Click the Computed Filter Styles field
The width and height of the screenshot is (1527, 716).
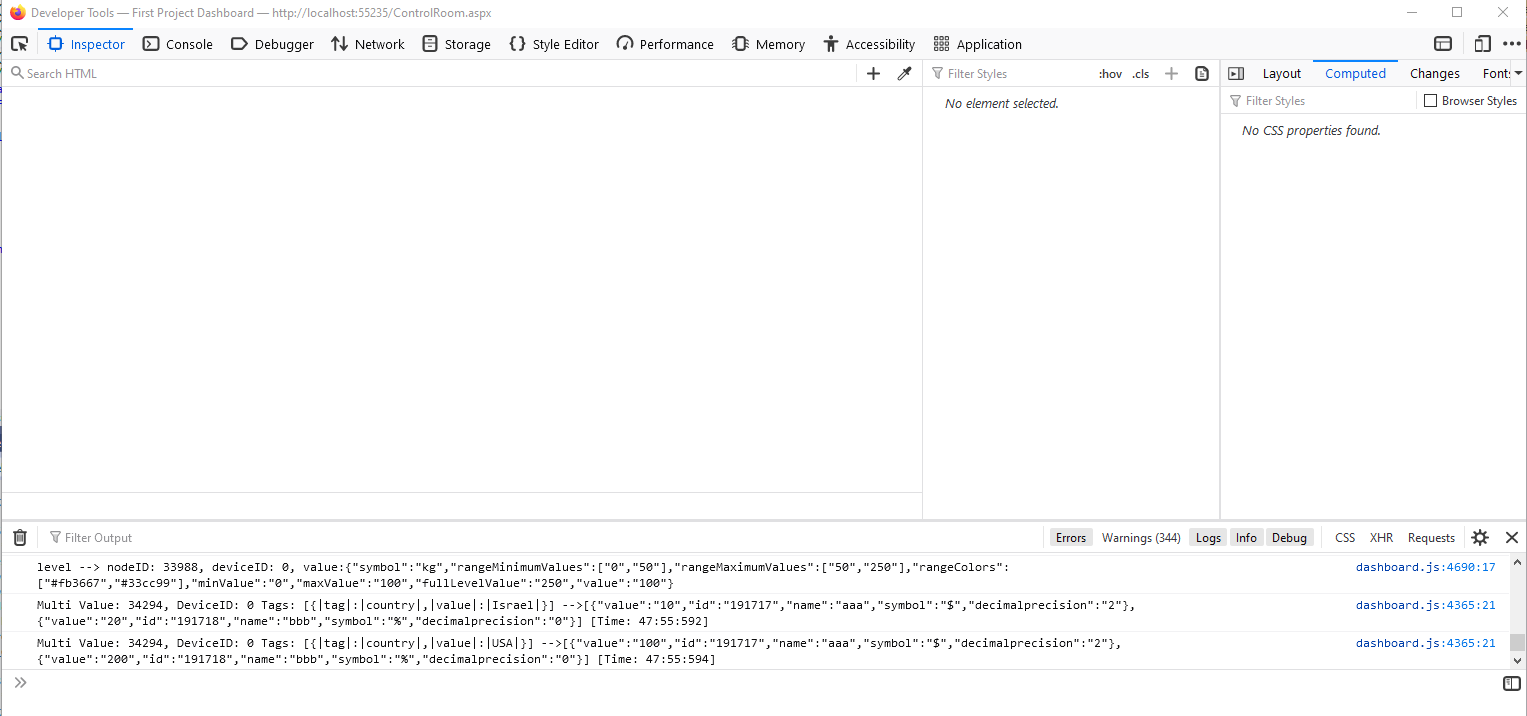click(x=1320, y=101)
